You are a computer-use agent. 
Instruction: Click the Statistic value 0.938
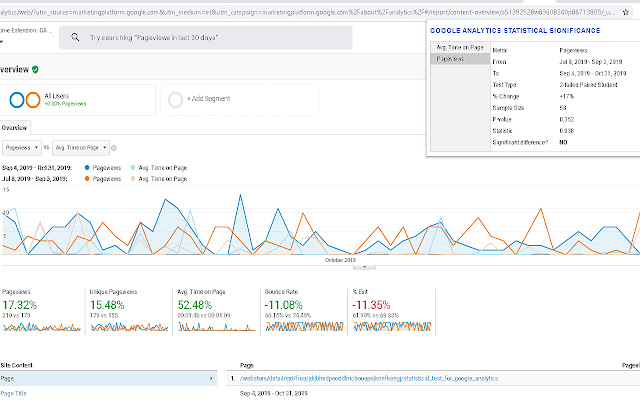point(567,131)
